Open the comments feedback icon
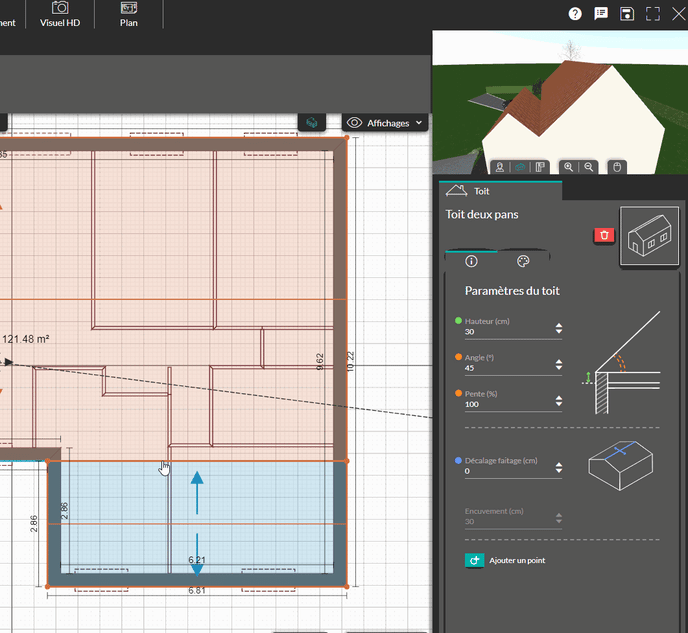The image size is (688, 633). pyautogui.click(x=601, y=14)
